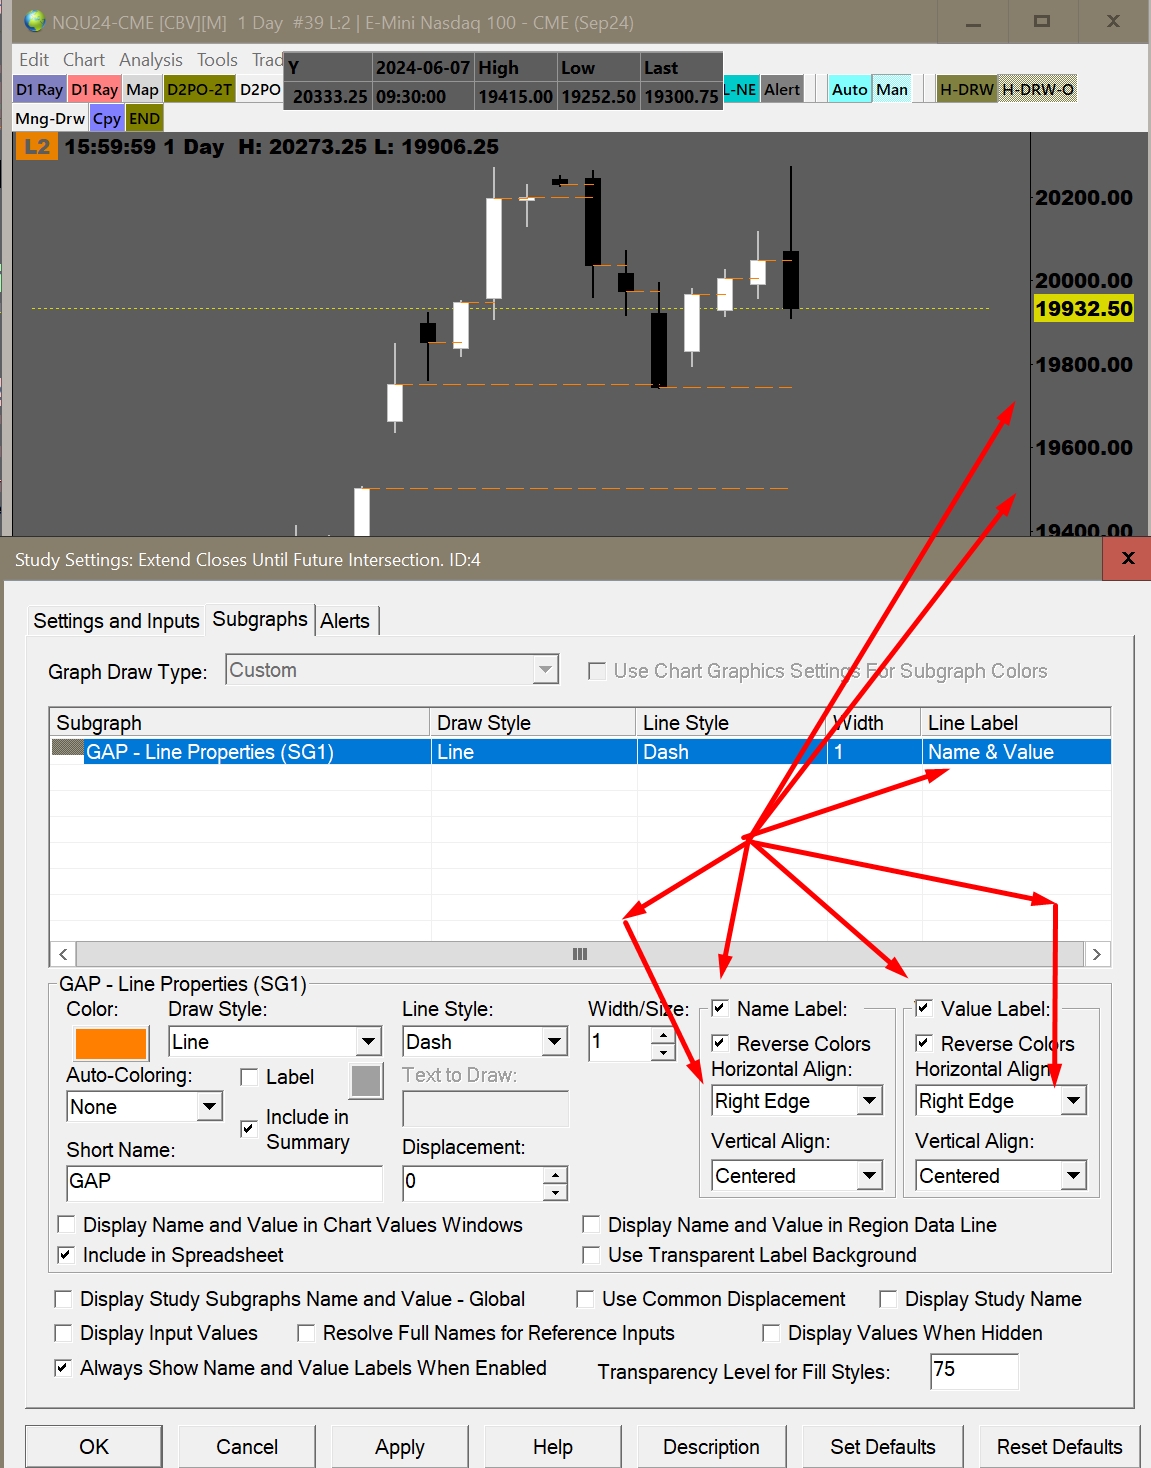Open the Analysis menu

(151, 60)
